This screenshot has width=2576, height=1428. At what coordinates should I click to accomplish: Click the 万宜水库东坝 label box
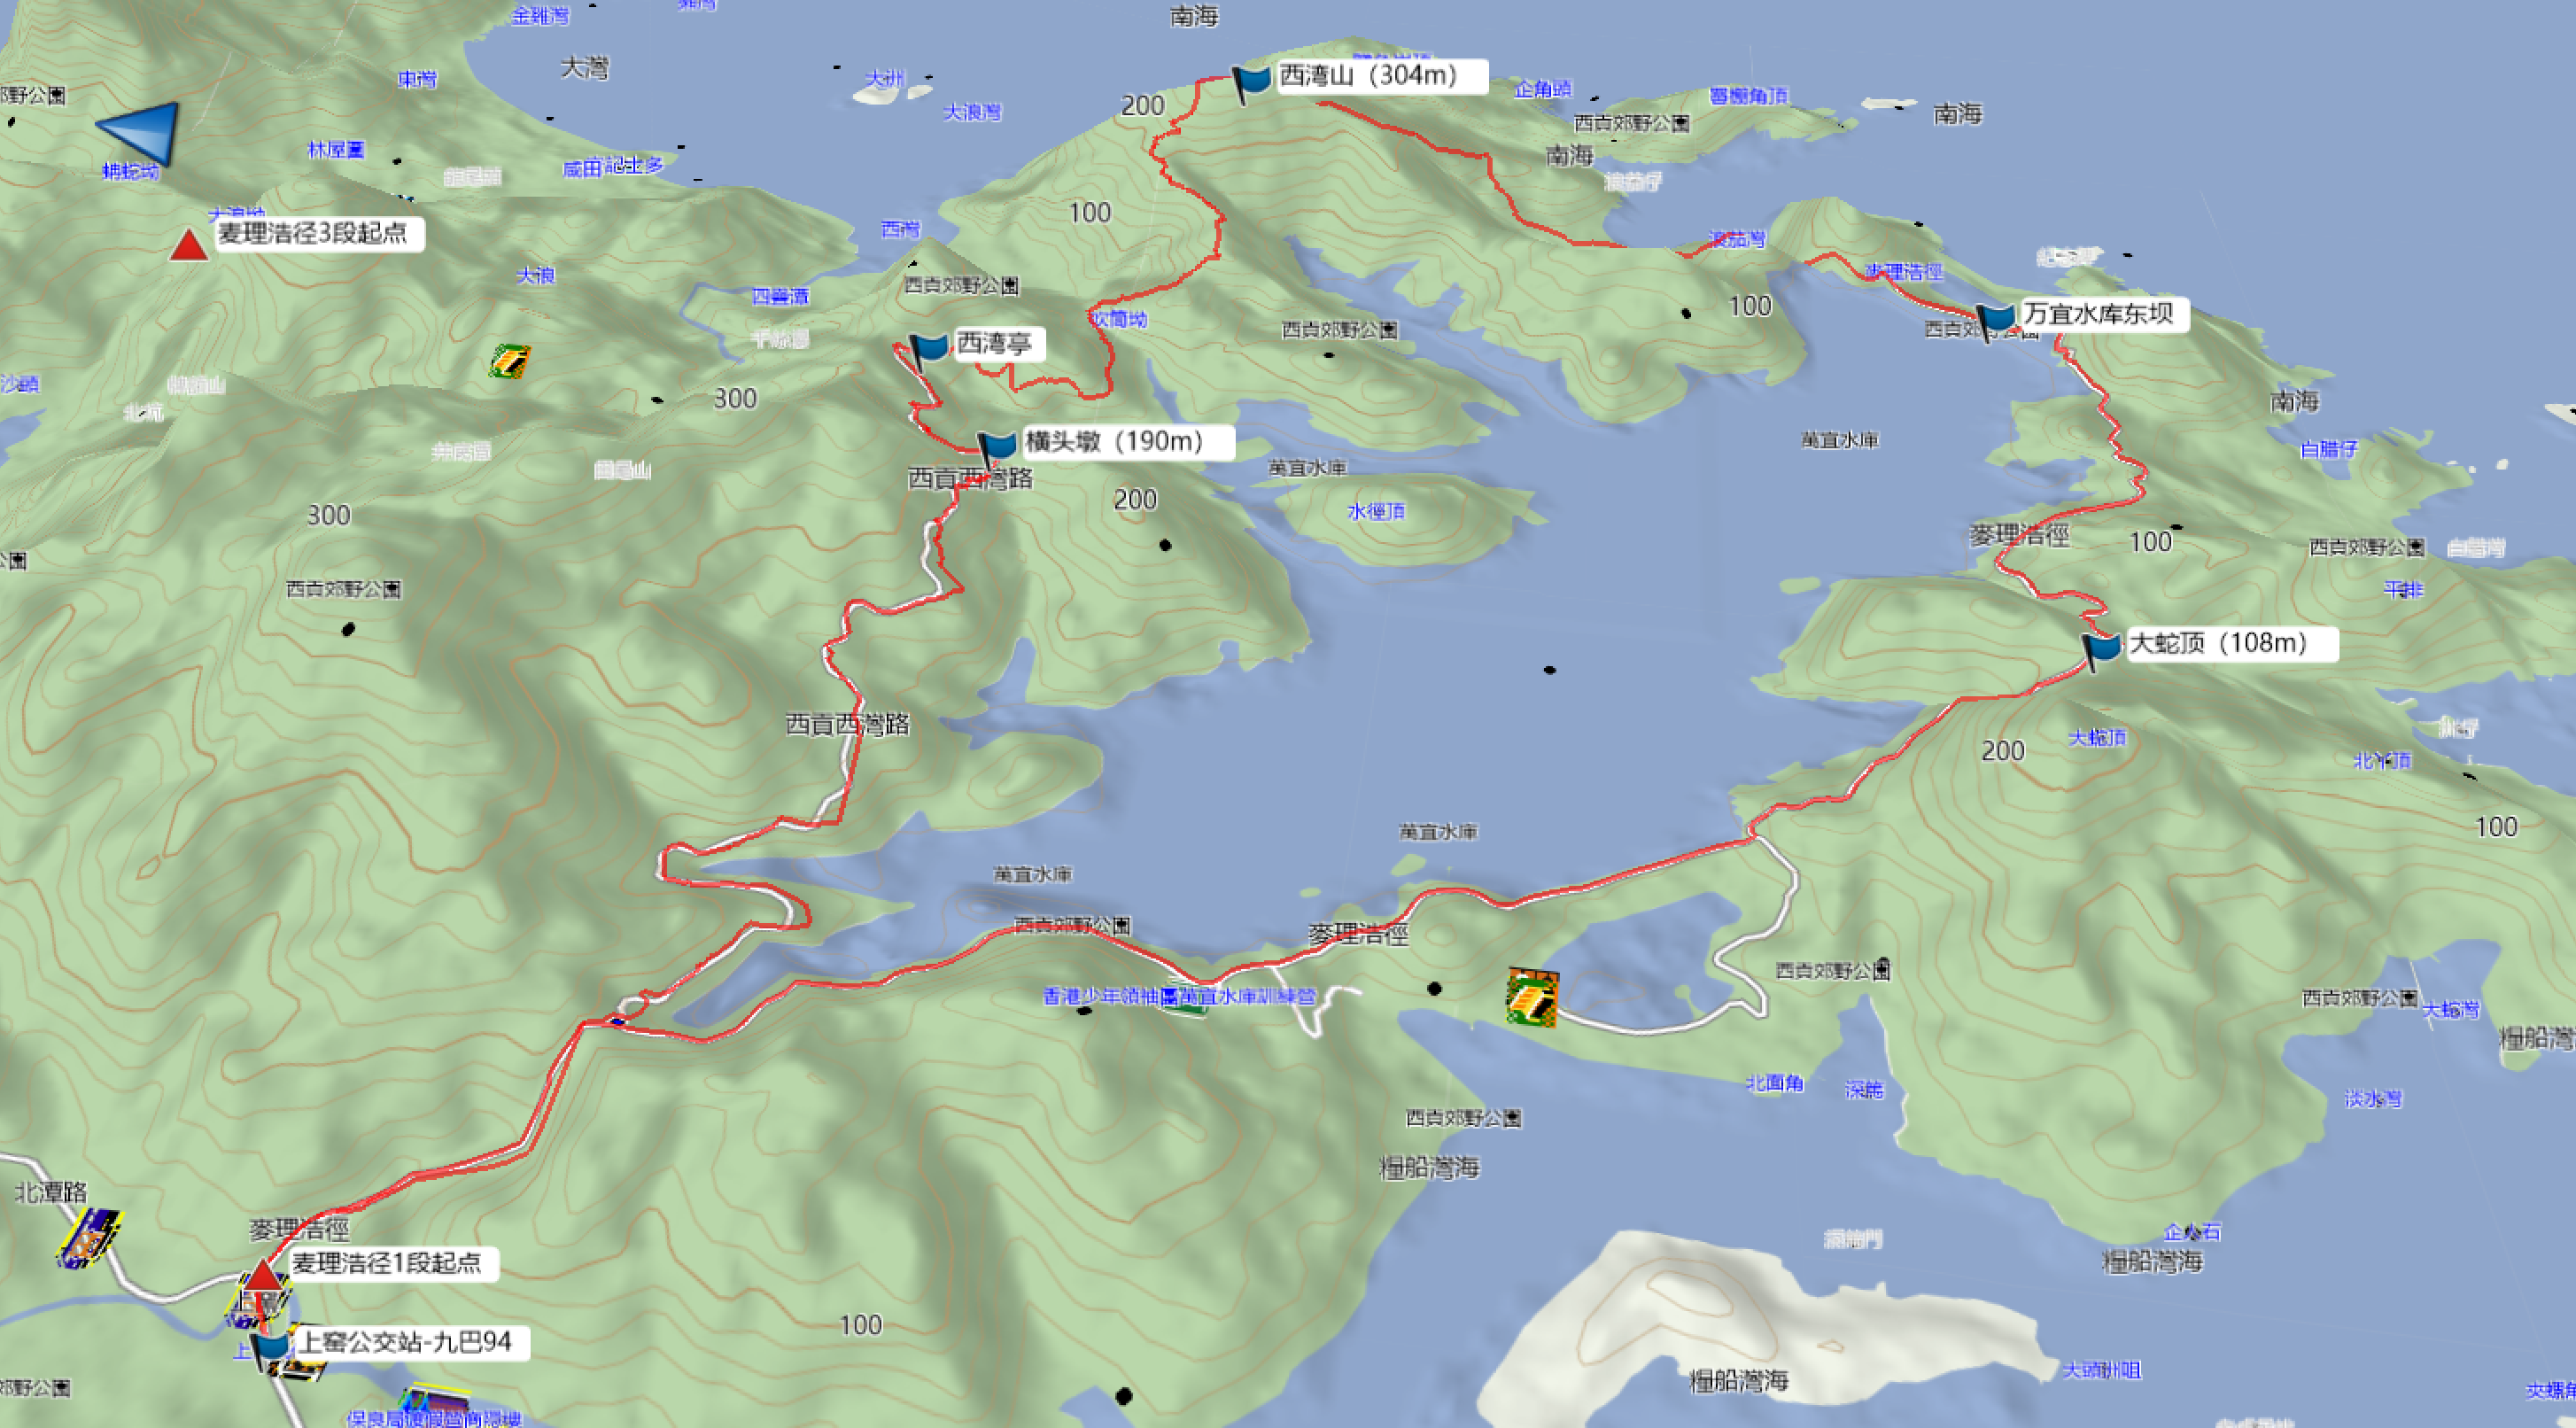(2102, 314)
